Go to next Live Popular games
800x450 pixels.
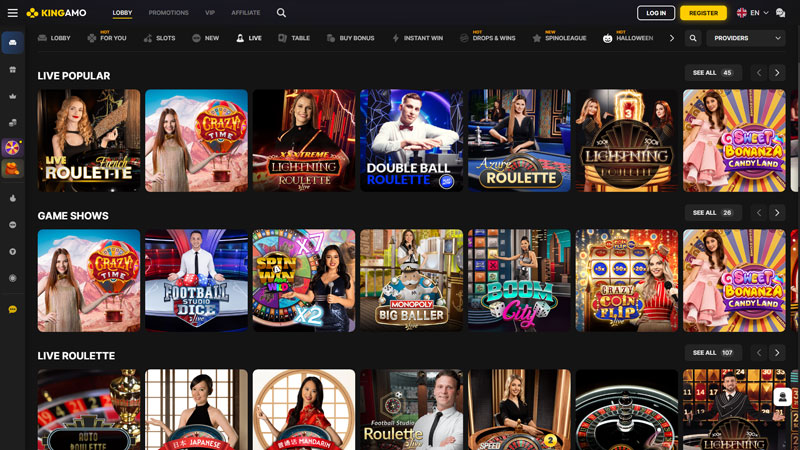[x=777, y=73]
